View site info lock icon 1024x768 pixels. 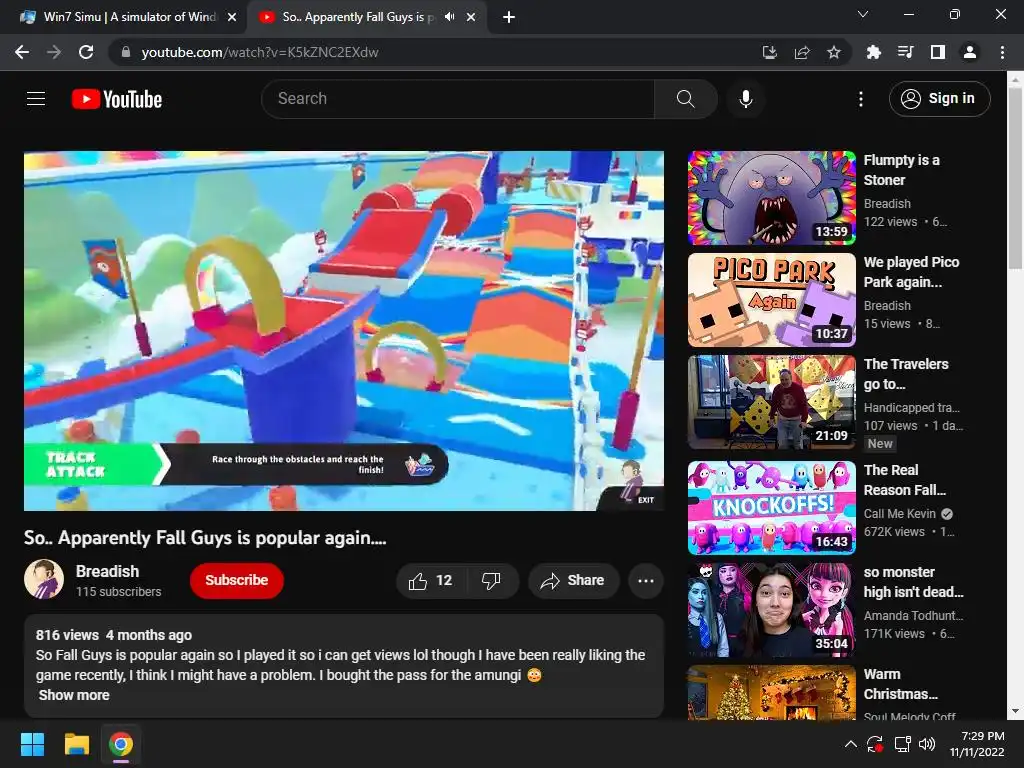click(126, 52)
